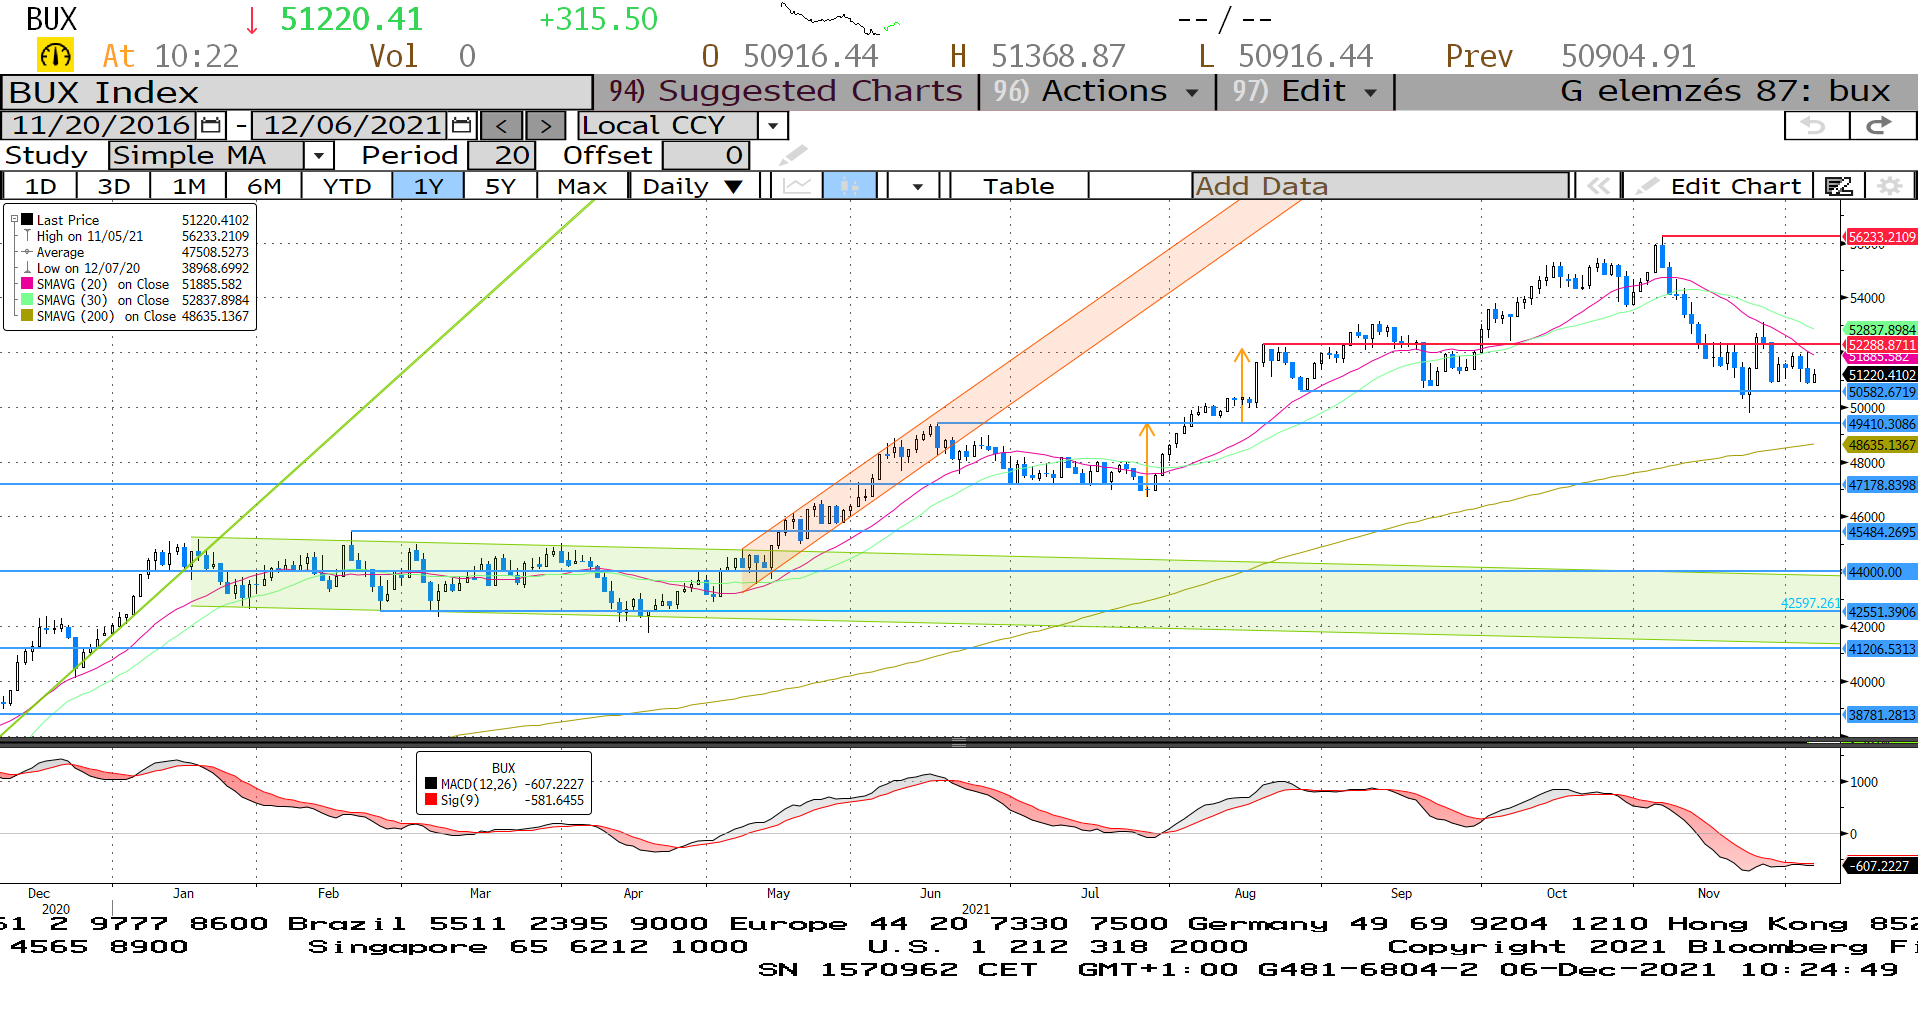This screenshot has width=1918, height=1025.
Task: Select the 3D time range tab
Action: tap(114, 186)
